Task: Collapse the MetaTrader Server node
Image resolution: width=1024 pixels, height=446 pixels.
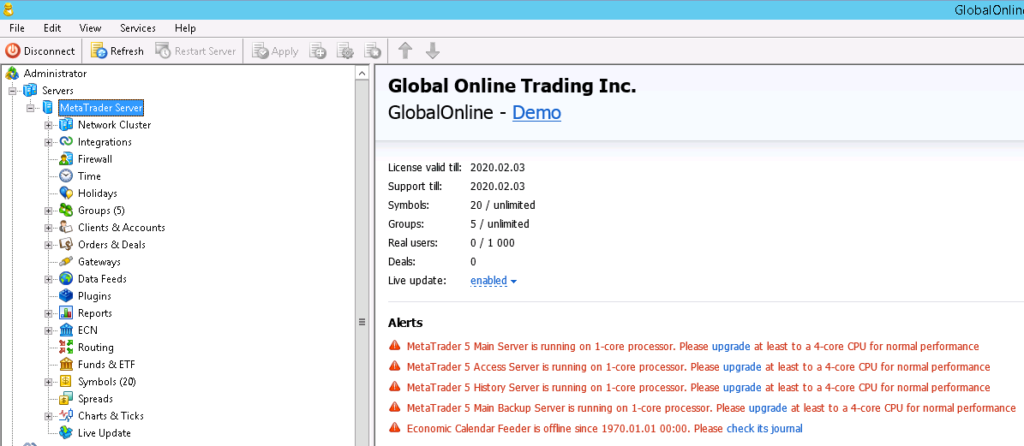Action: click(30, 108)
